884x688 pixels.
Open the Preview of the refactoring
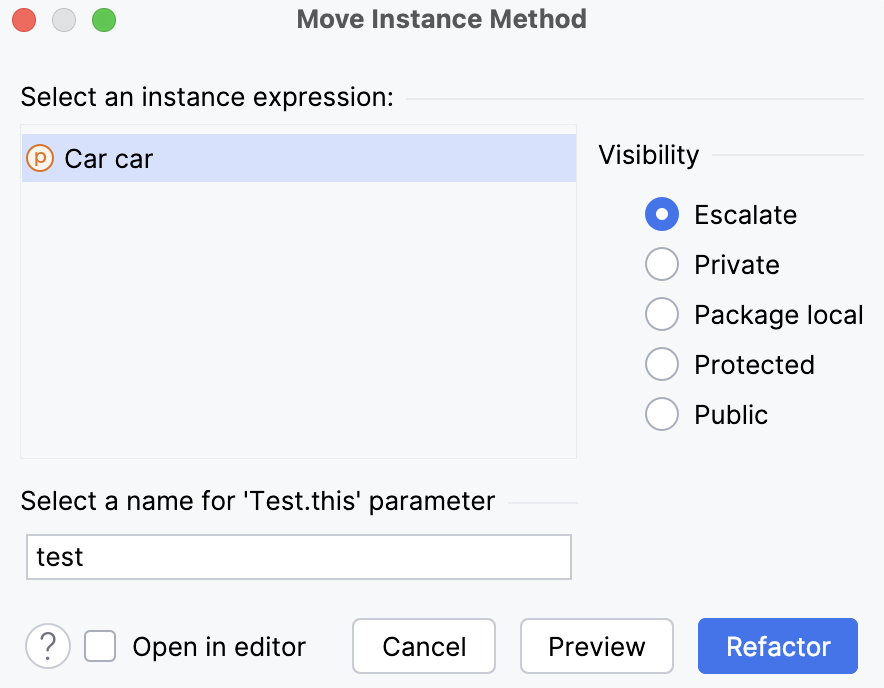(596, 646)
